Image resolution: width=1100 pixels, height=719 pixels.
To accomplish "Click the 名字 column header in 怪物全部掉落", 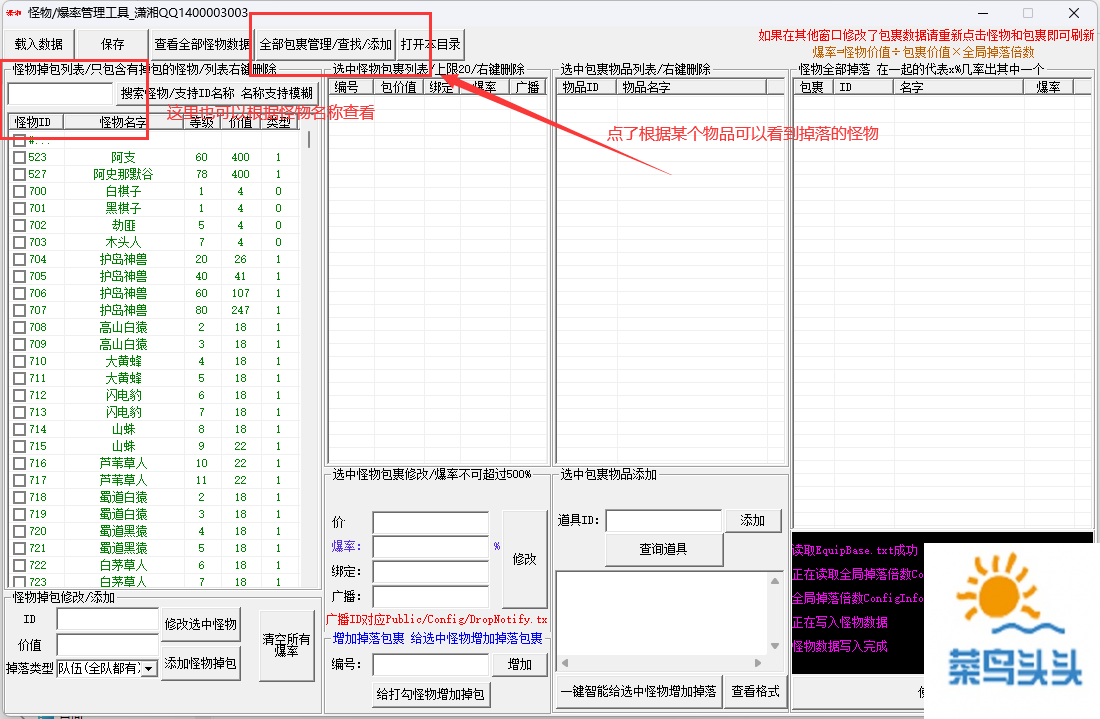I will click(x=958, y=87).
